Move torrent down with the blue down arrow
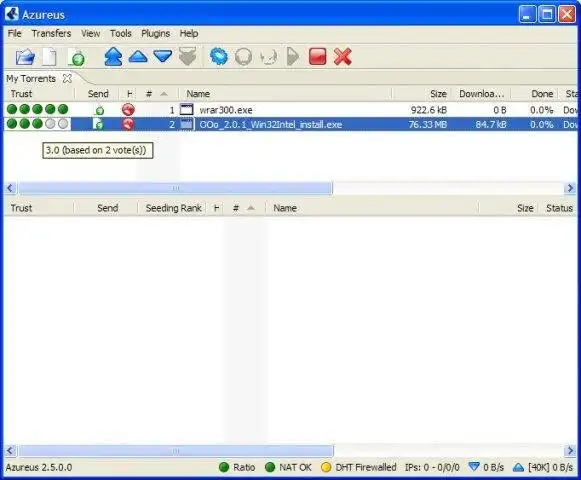 coord(163,56)
